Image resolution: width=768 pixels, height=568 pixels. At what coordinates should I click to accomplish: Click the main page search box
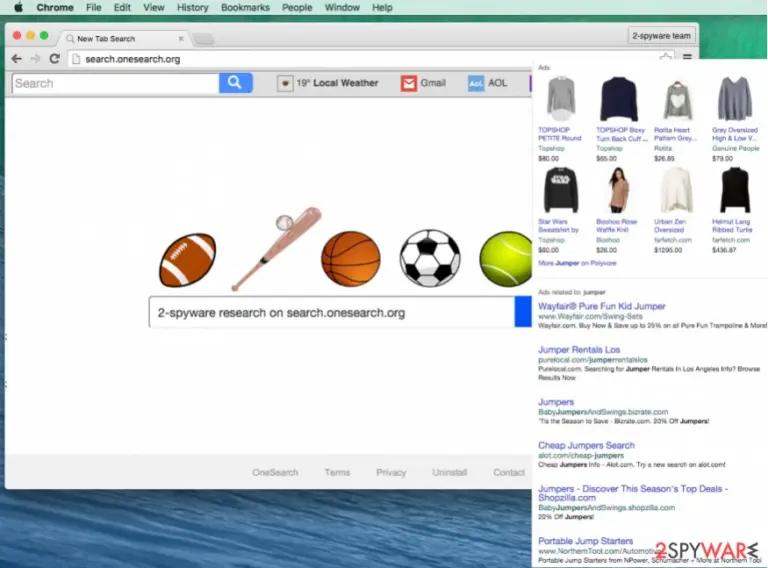(332, 312)
